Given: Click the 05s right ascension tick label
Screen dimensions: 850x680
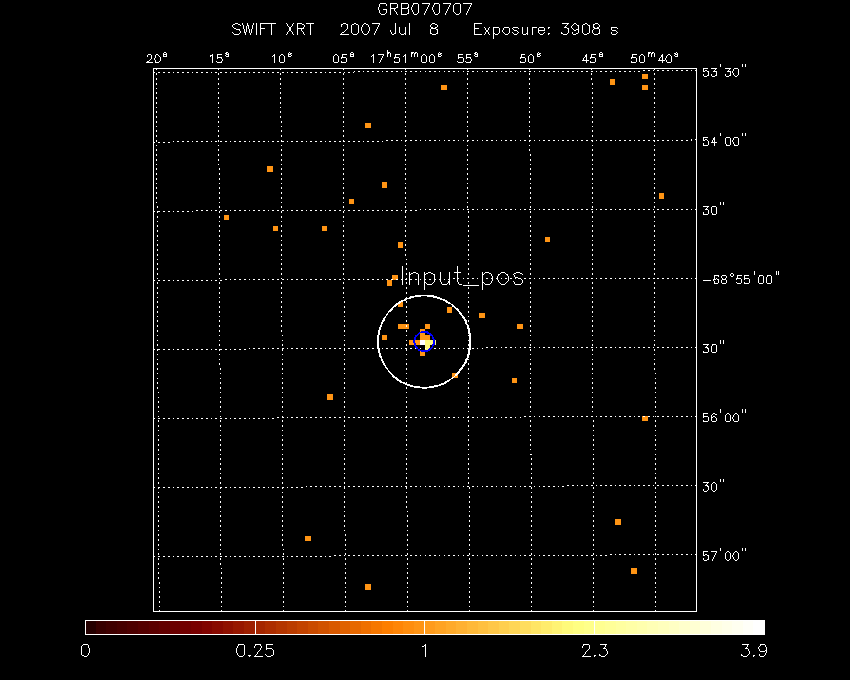Looking at the screenshot, I should click(x=344, y=59).
